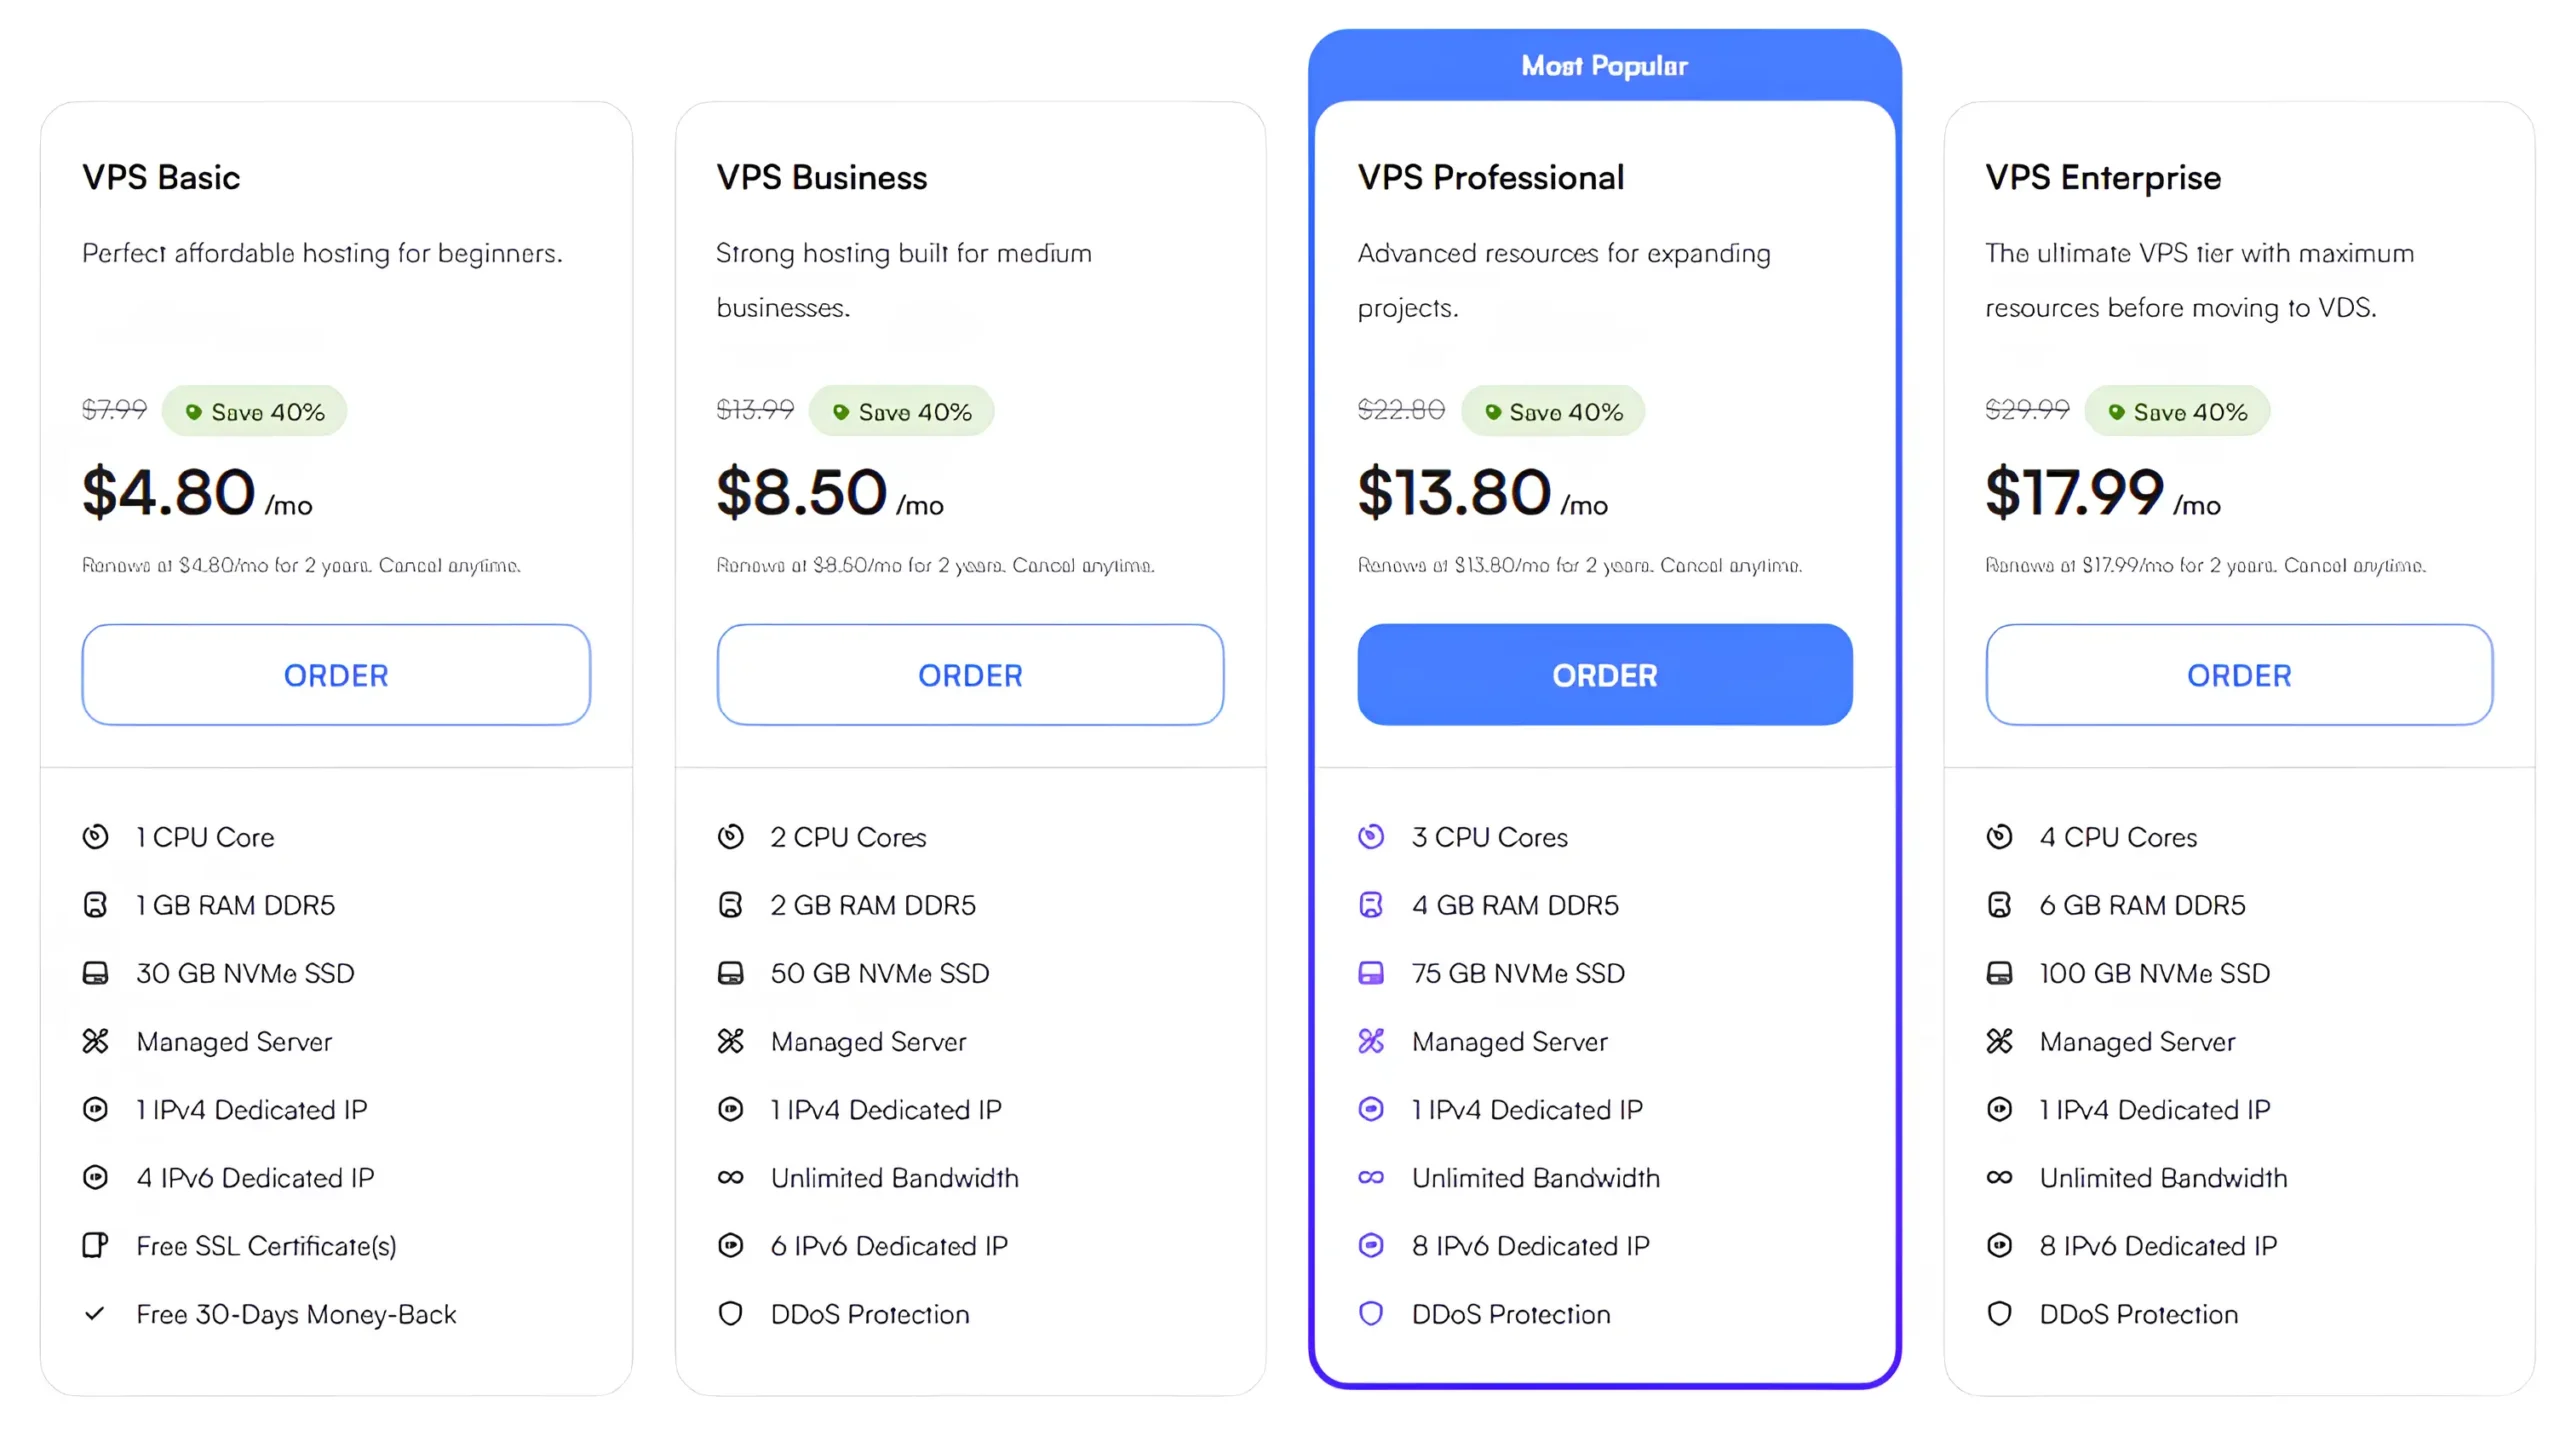Click the RAM icon in VPS Business
The width and height of the screenshot is (2560, 1436).
point(730,904)
